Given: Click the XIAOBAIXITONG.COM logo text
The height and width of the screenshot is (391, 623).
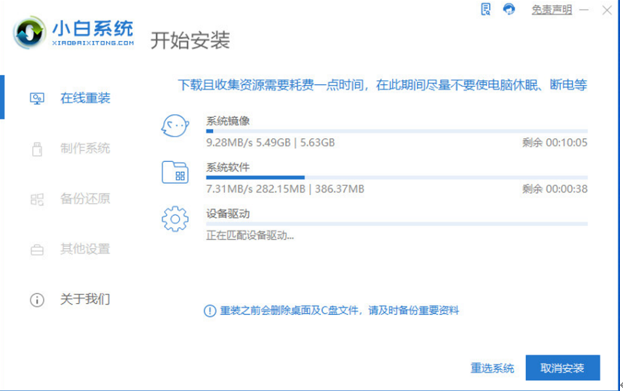Looking at the screenshot, I should click(x=93, y=43).
